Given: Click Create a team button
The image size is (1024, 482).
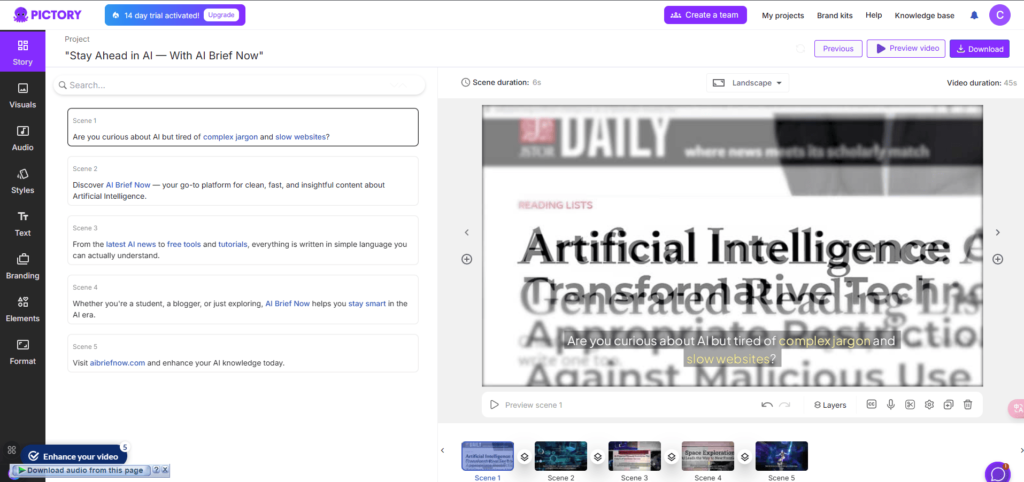Looking at the screenshot, I should [x=705, y=15].
